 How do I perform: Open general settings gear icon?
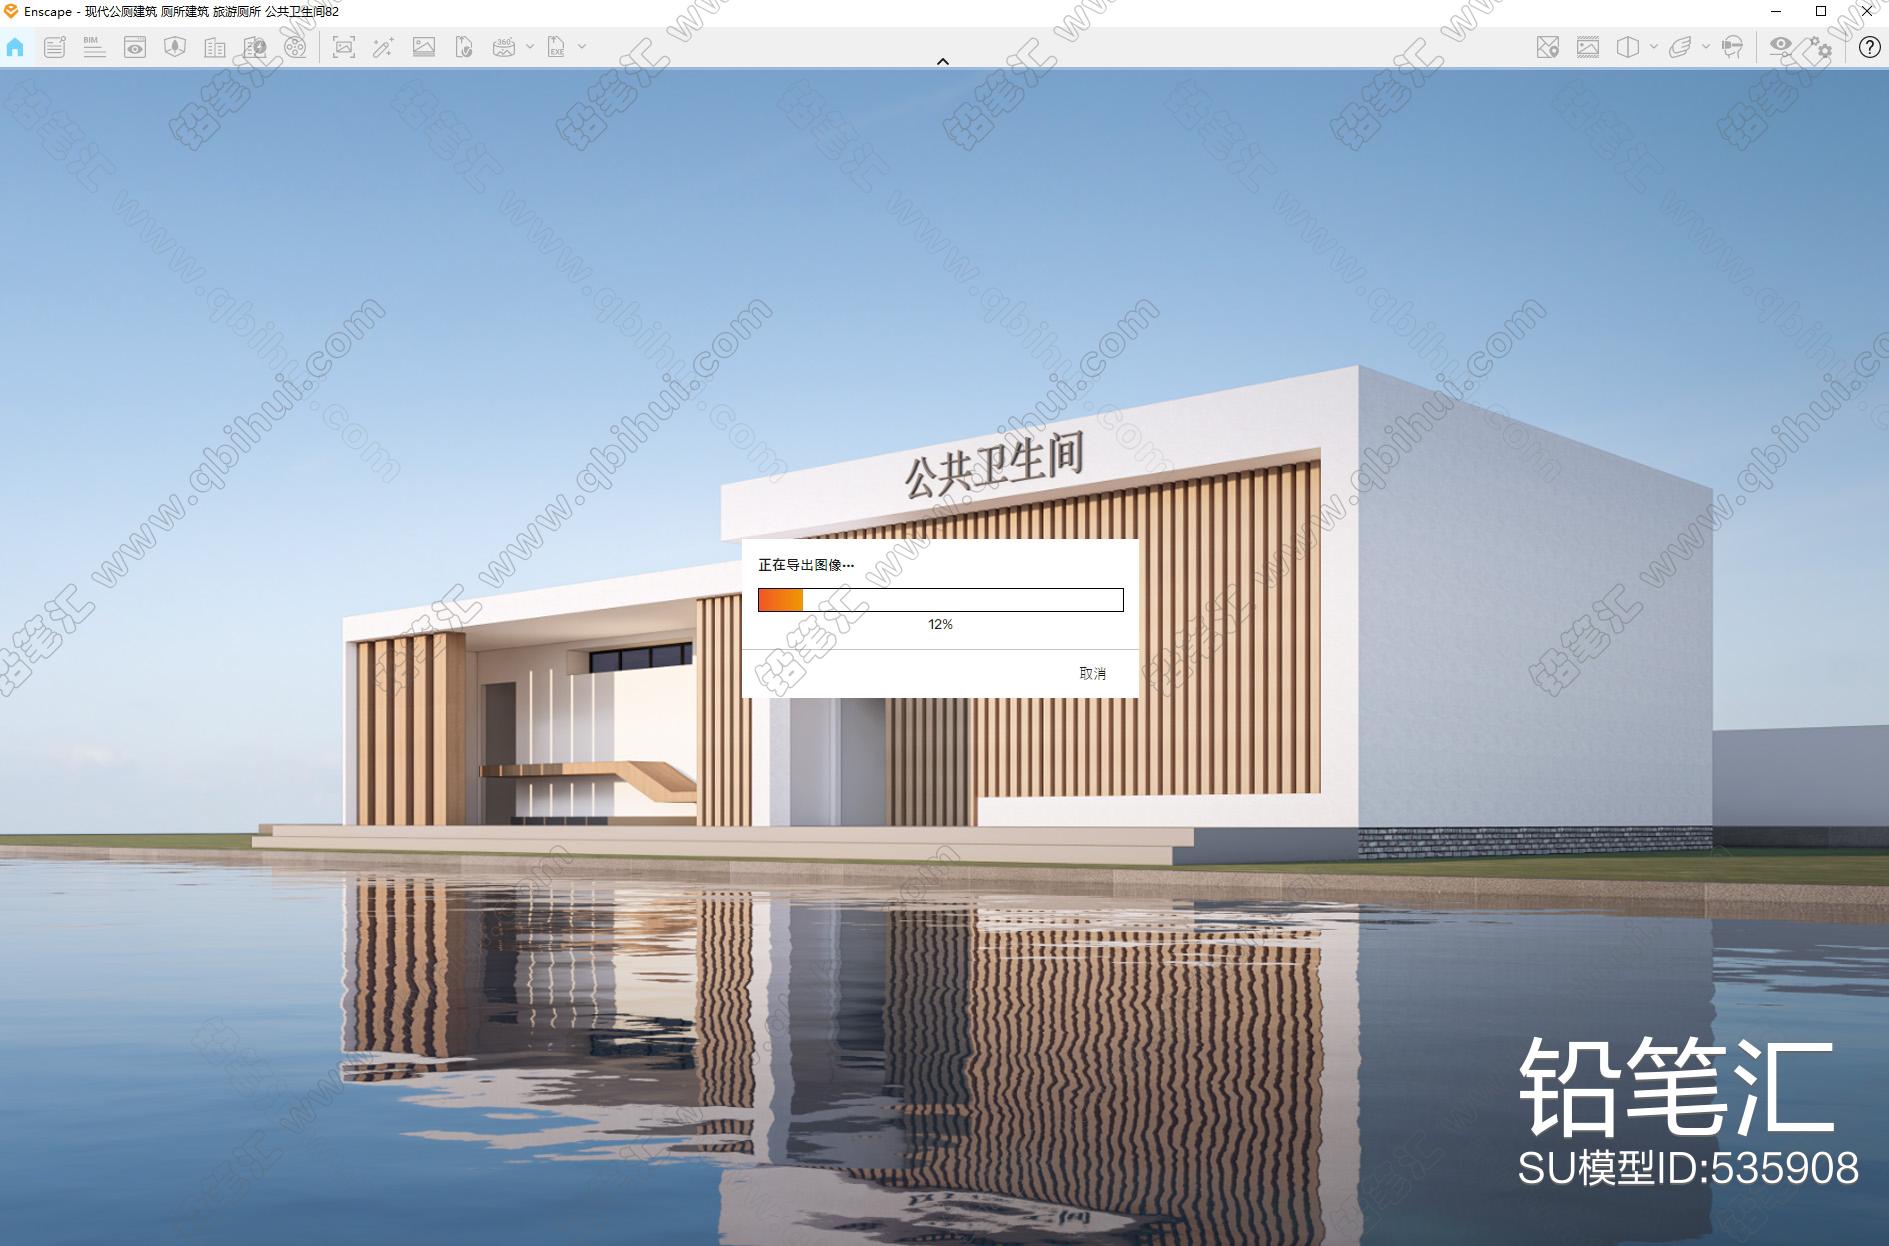(x=1820, y=47)
